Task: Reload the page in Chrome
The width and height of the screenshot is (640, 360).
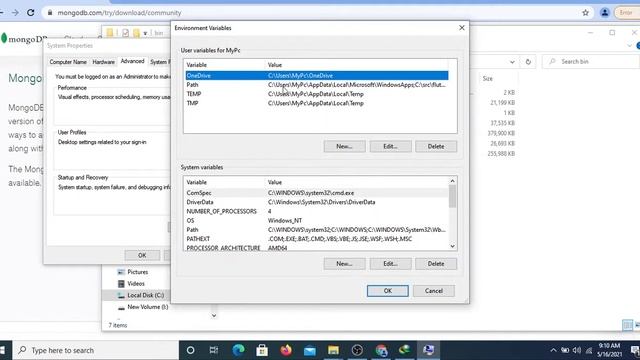Action: pos(31,13)
